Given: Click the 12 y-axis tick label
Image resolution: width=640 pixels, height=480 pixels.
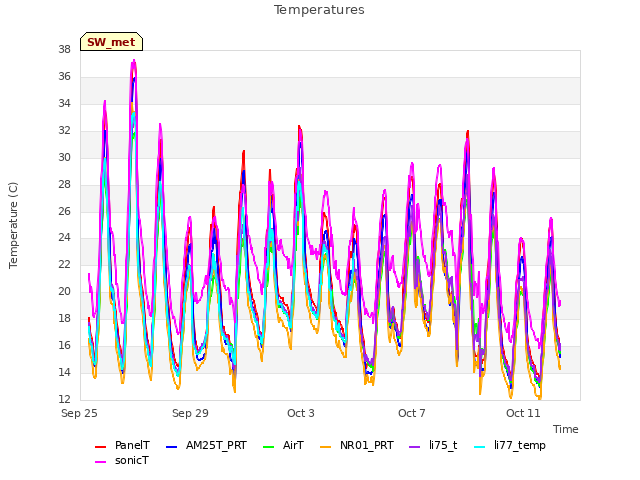Looking at the screenshot, I should pyautogui.click(x=64, y=399).
